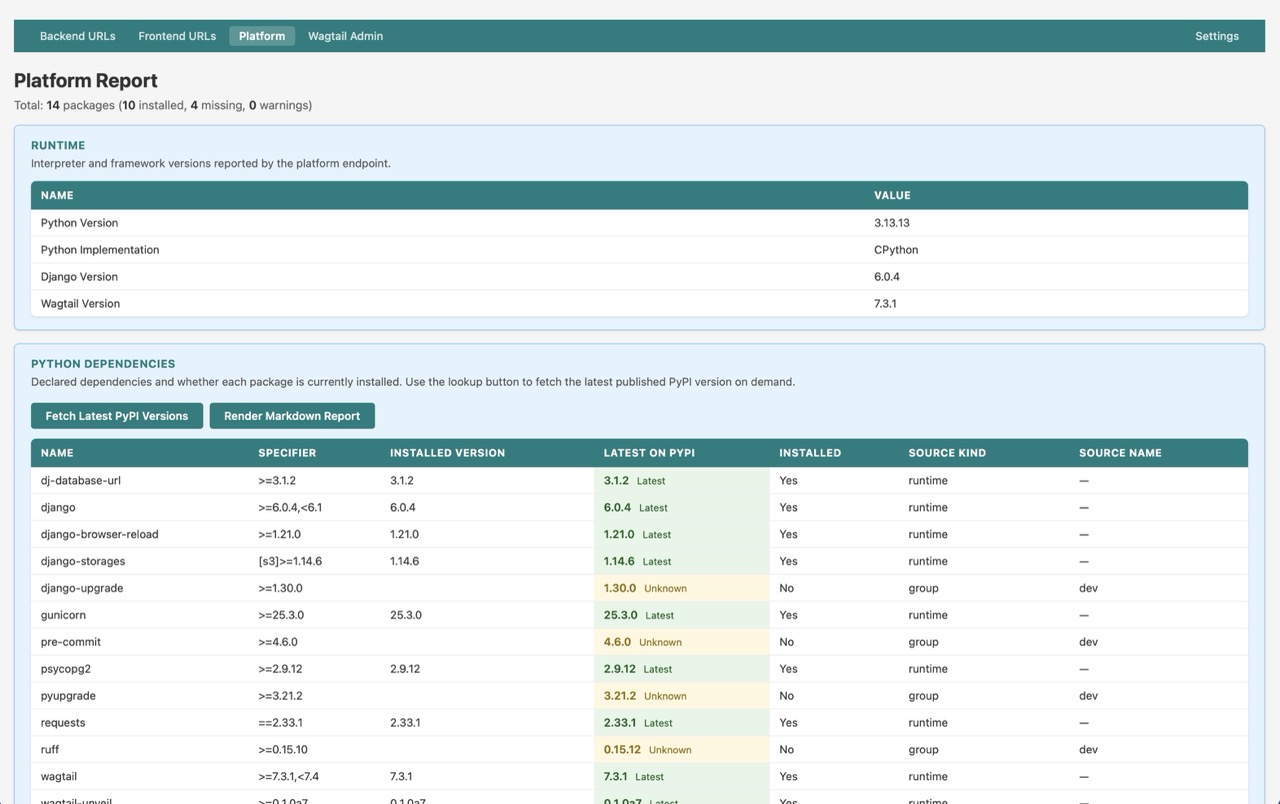
Task: Click the runtime source kind for requests
Action: (x=928, y=724)
